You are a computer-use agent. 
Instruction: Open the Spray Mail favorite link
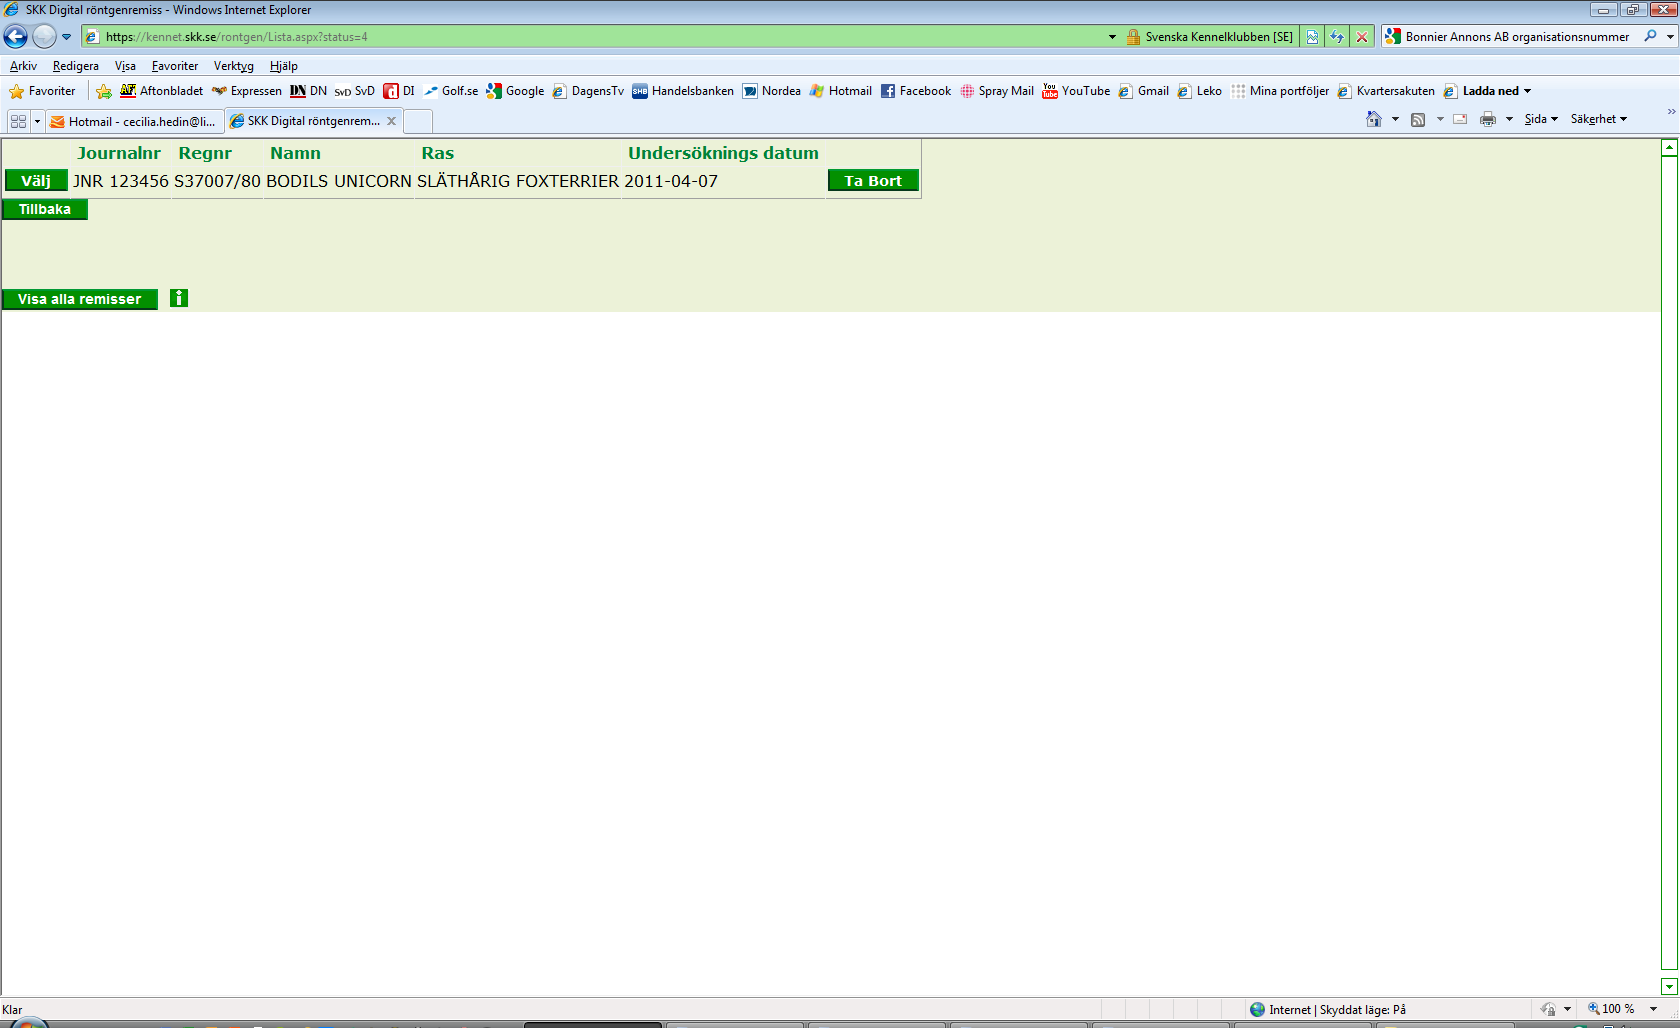coord(997,91)
